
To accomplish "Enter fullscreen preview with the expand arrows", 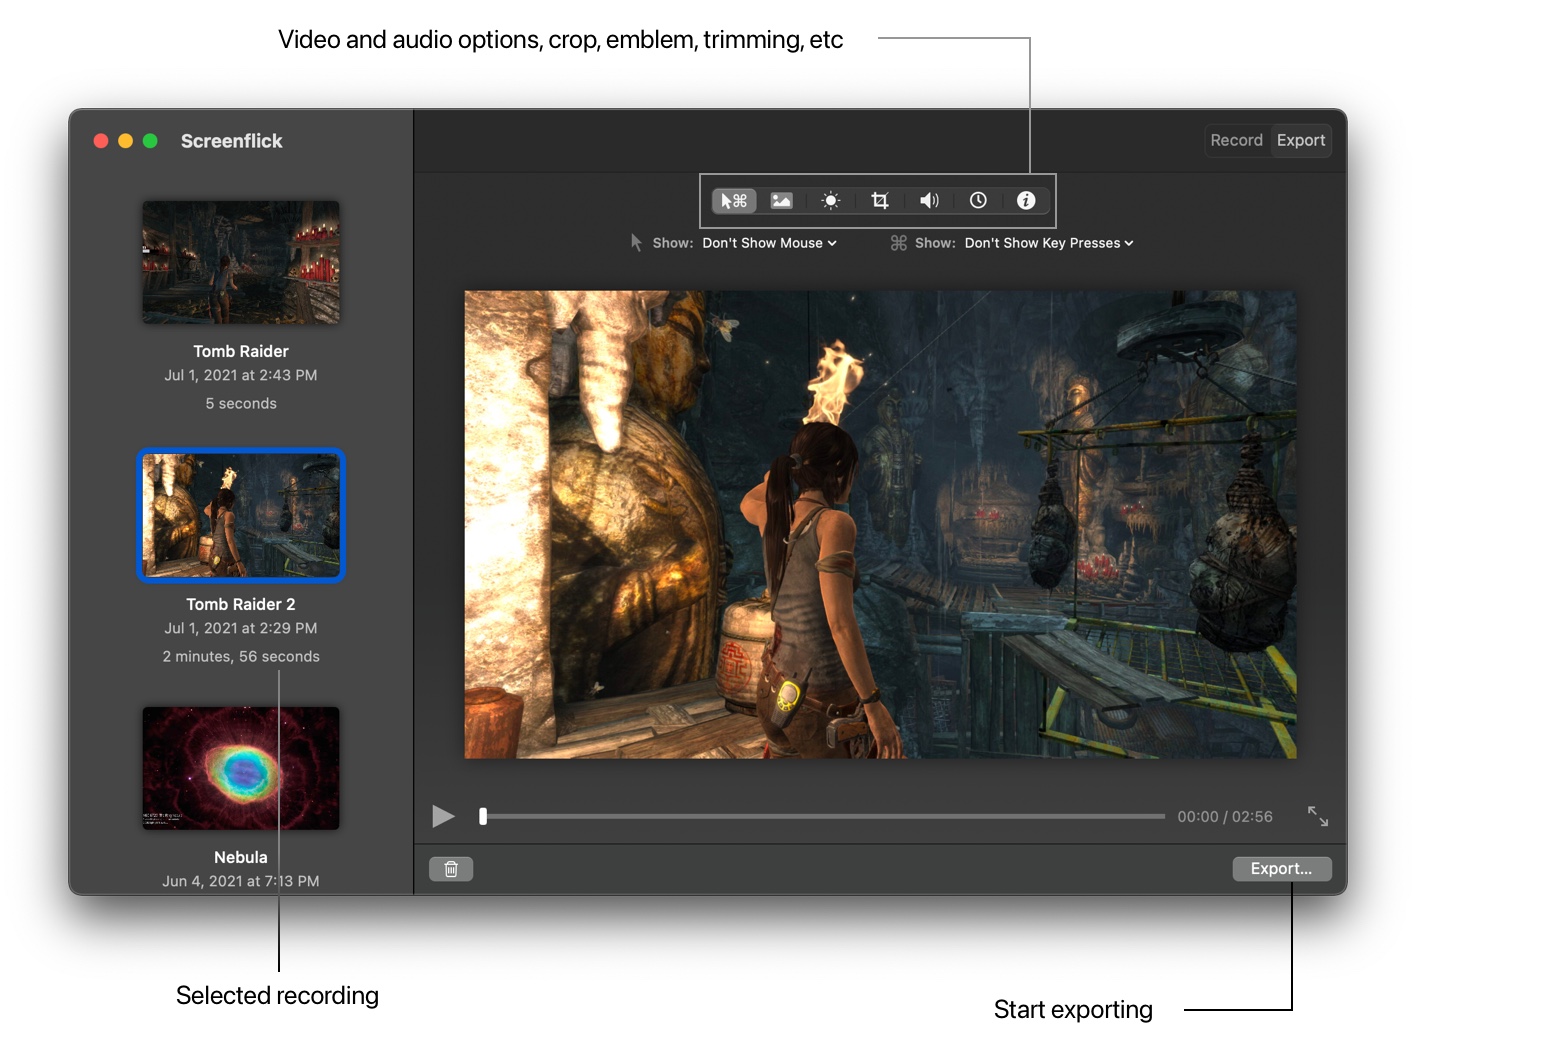I will pos(1318,816).
